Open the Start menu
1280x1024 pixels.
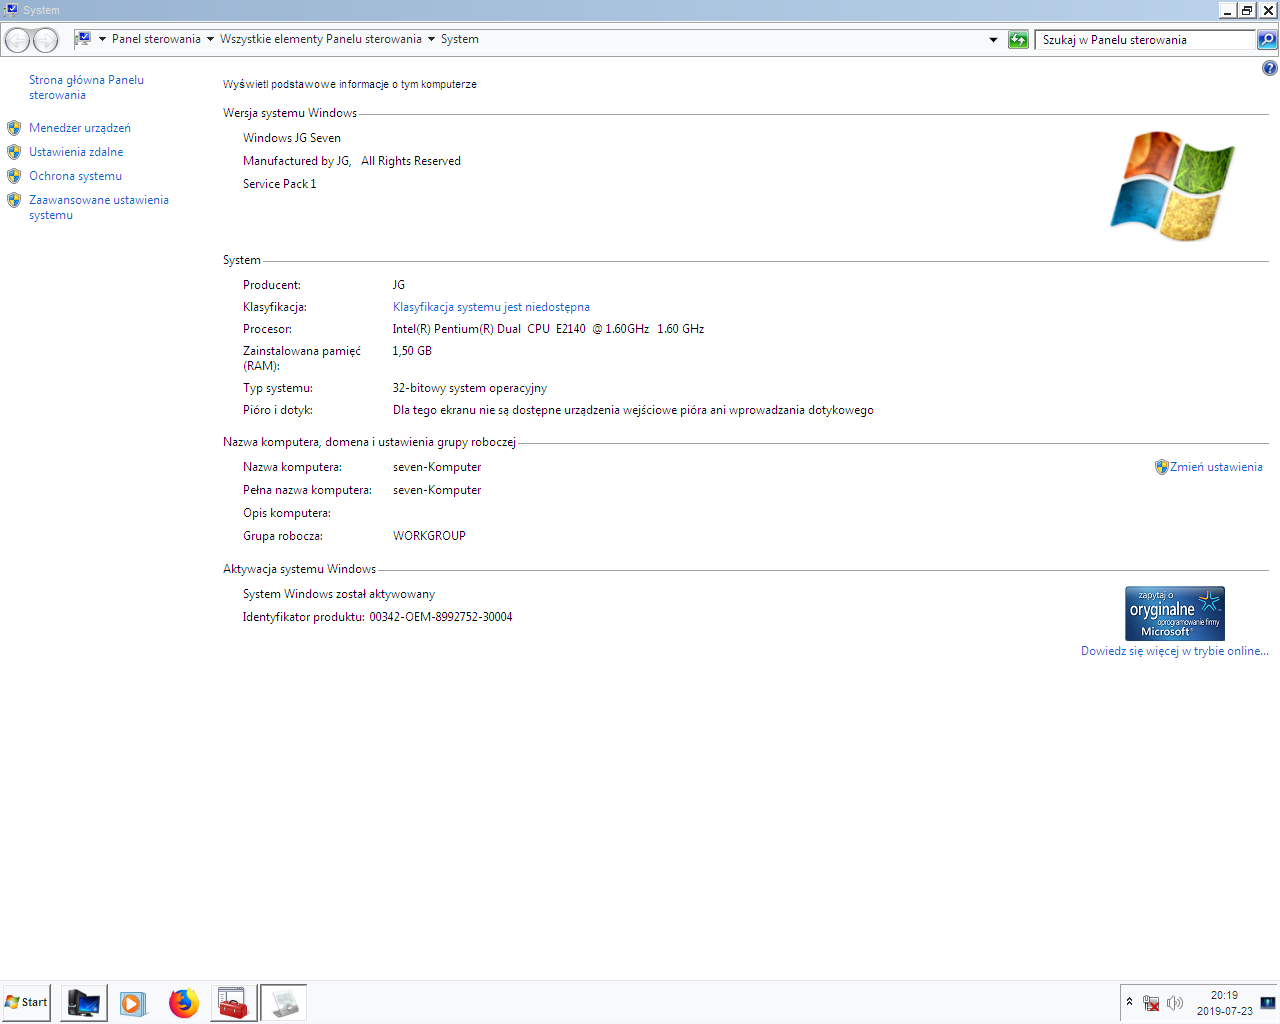pos(26,1002)
